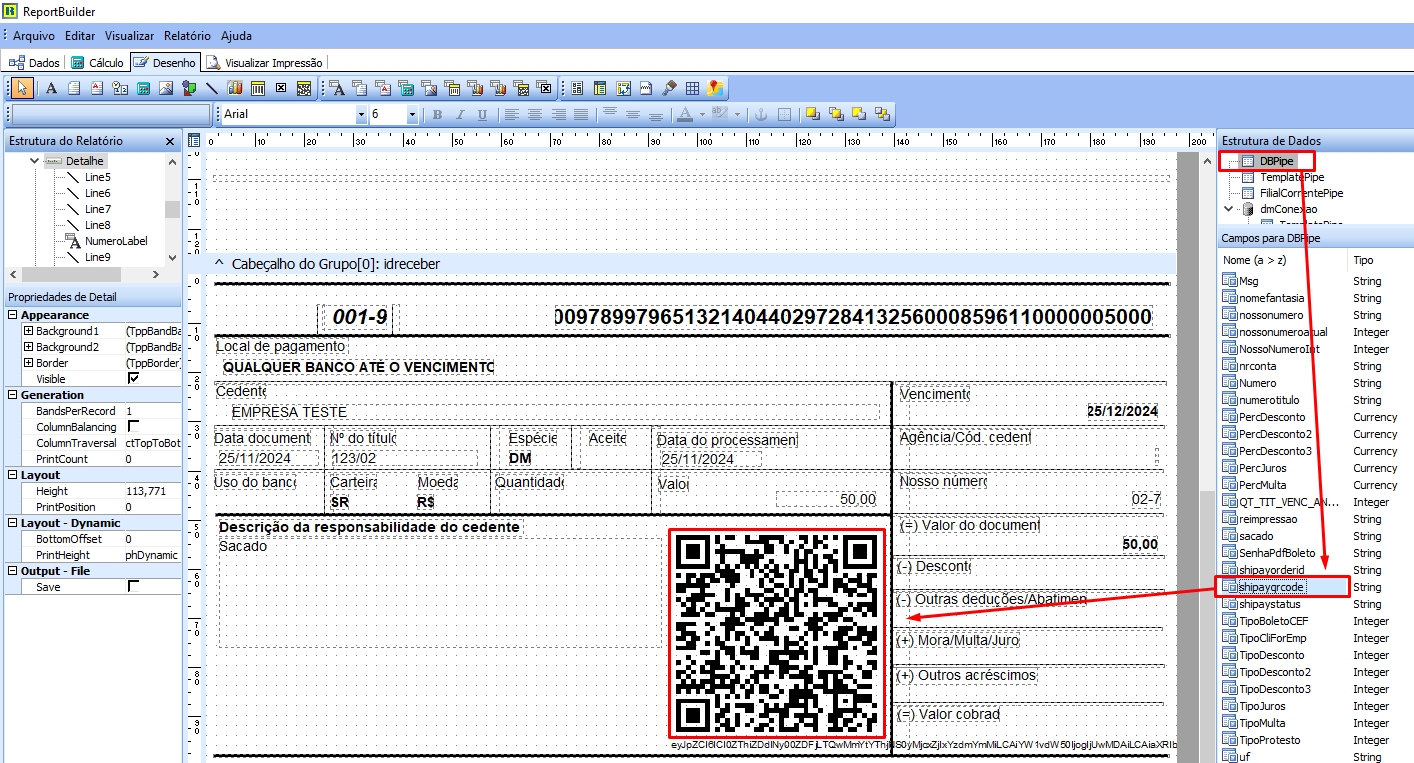The image size is (1414, 763).
Task: Select the FilialCorrentePipe data pipeline
Action: pos(1301,193)
